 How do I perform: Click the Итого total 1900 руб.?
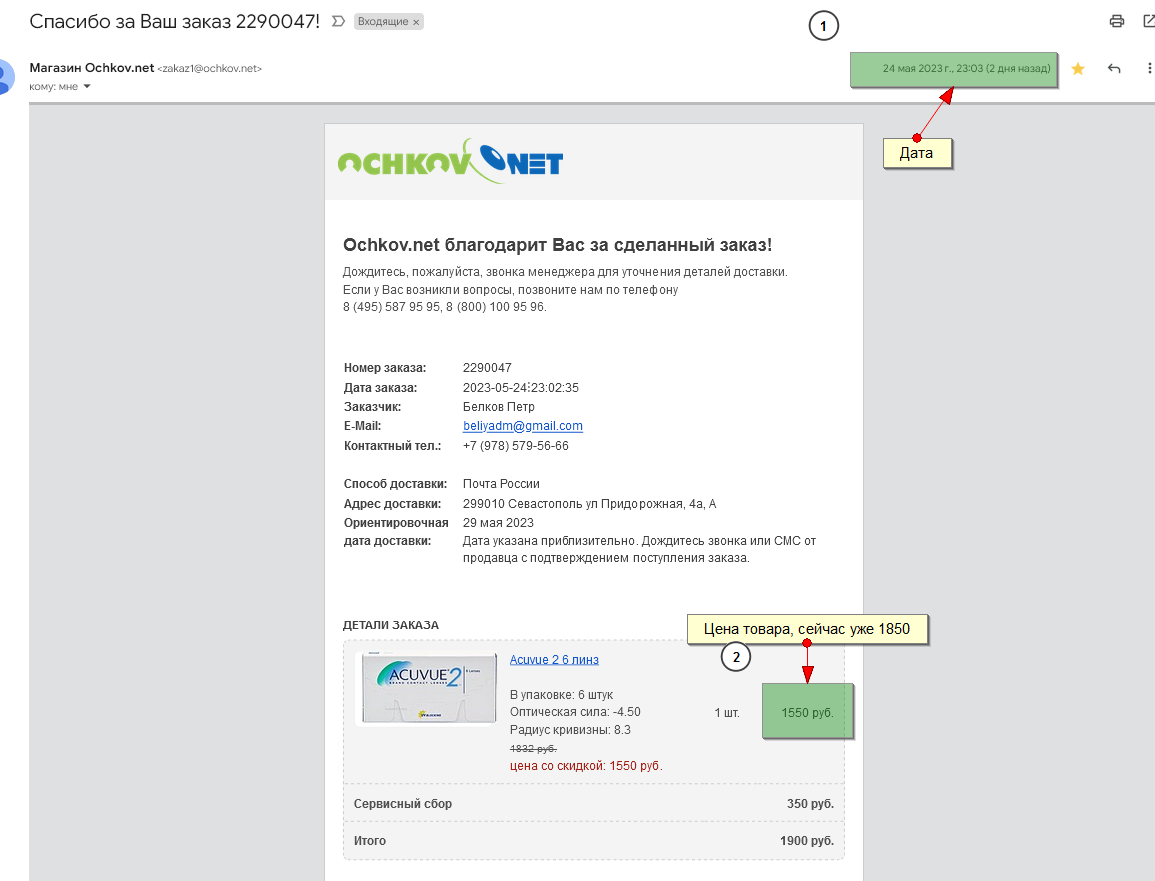point(807,840)
